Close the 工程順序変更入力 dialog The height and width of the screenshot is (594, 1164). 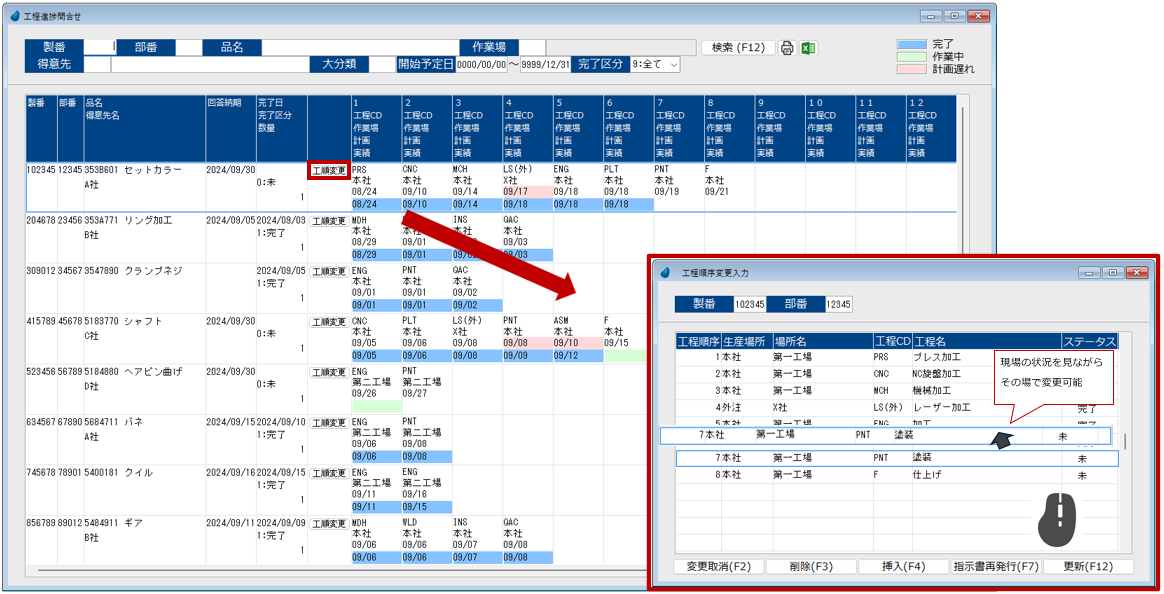pos(1136,272)
